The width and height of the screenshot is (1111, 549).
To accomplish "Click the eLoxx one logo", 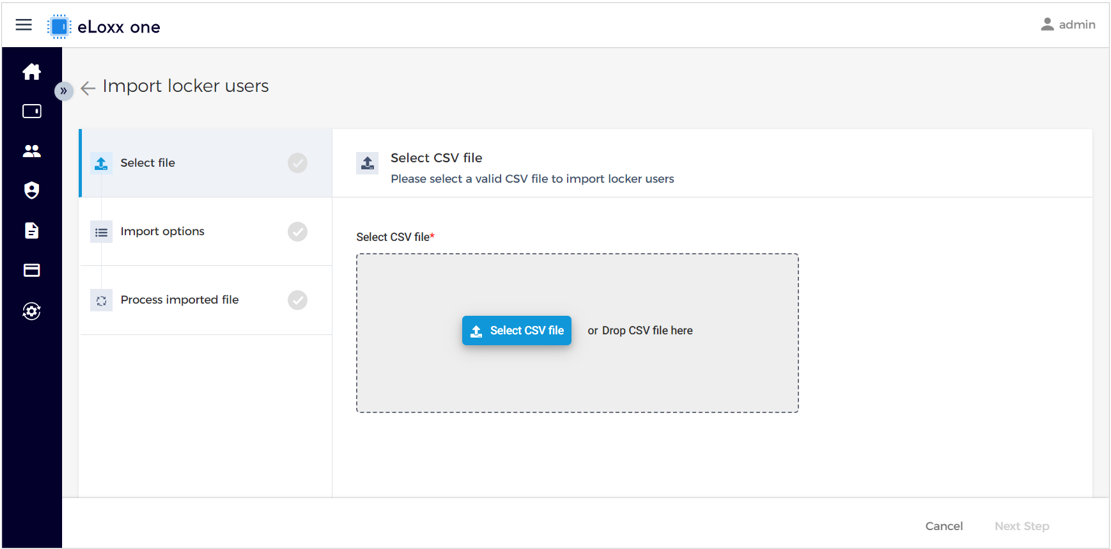I will click(x=104, y=27).
